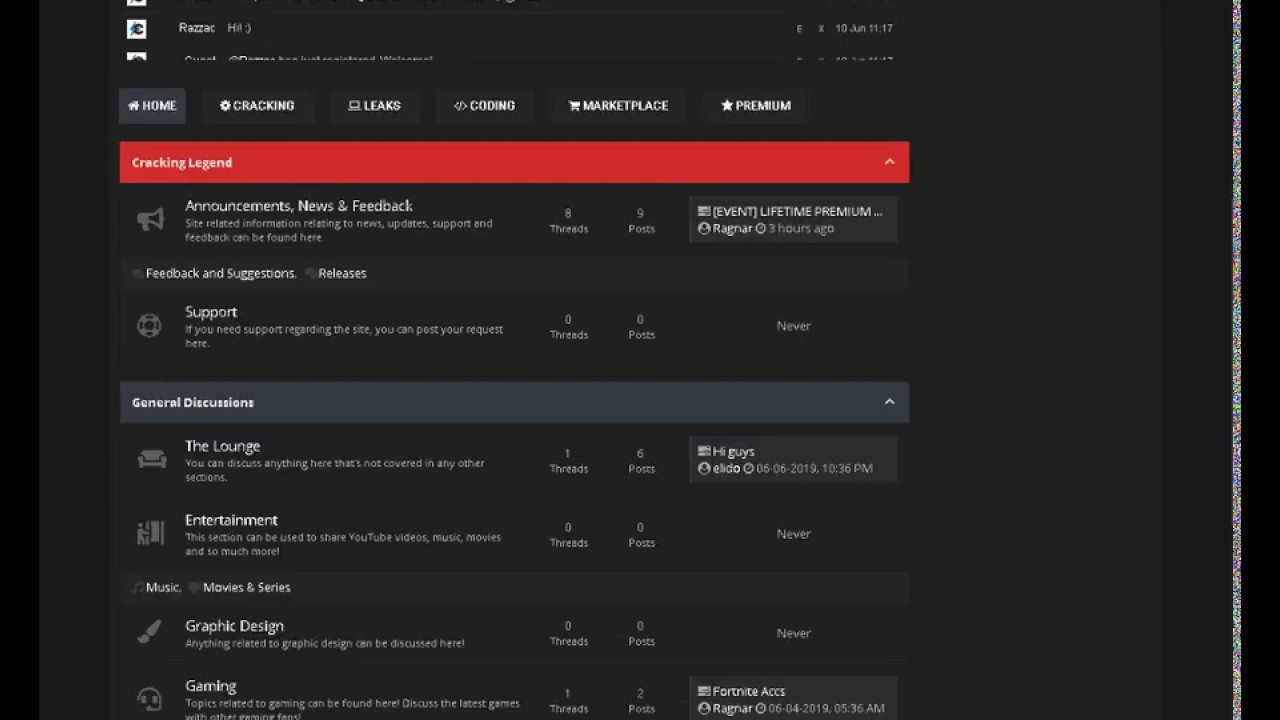Screen dimensions: 1280x720
Task: Open the MARKETPLACE navigation tab
Action: (x=618, y=105)
